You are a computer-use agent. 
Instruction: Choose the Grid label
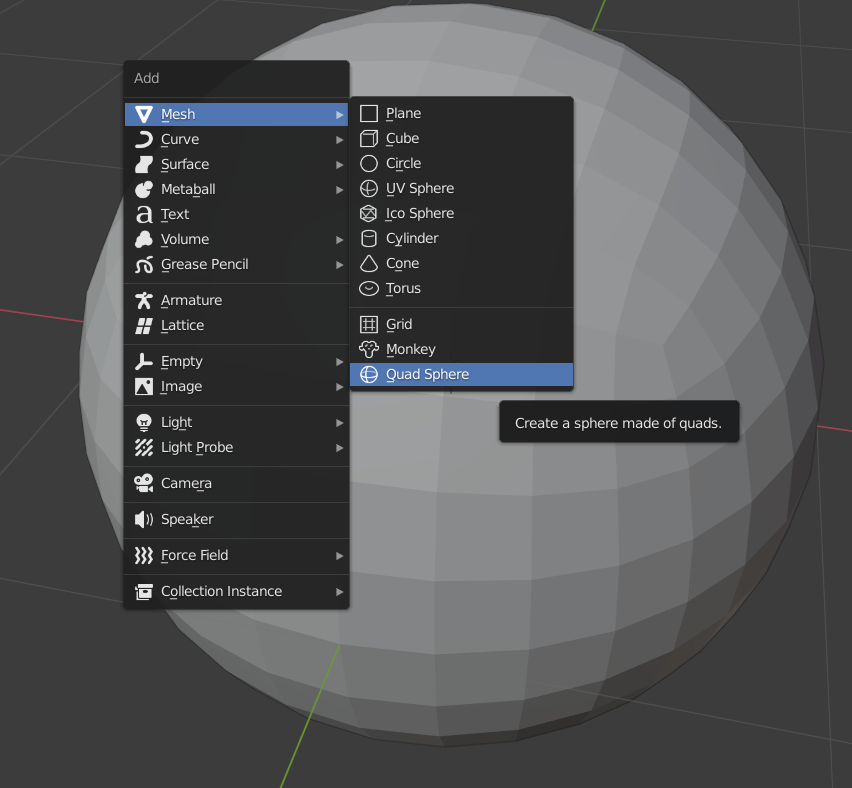399,324
